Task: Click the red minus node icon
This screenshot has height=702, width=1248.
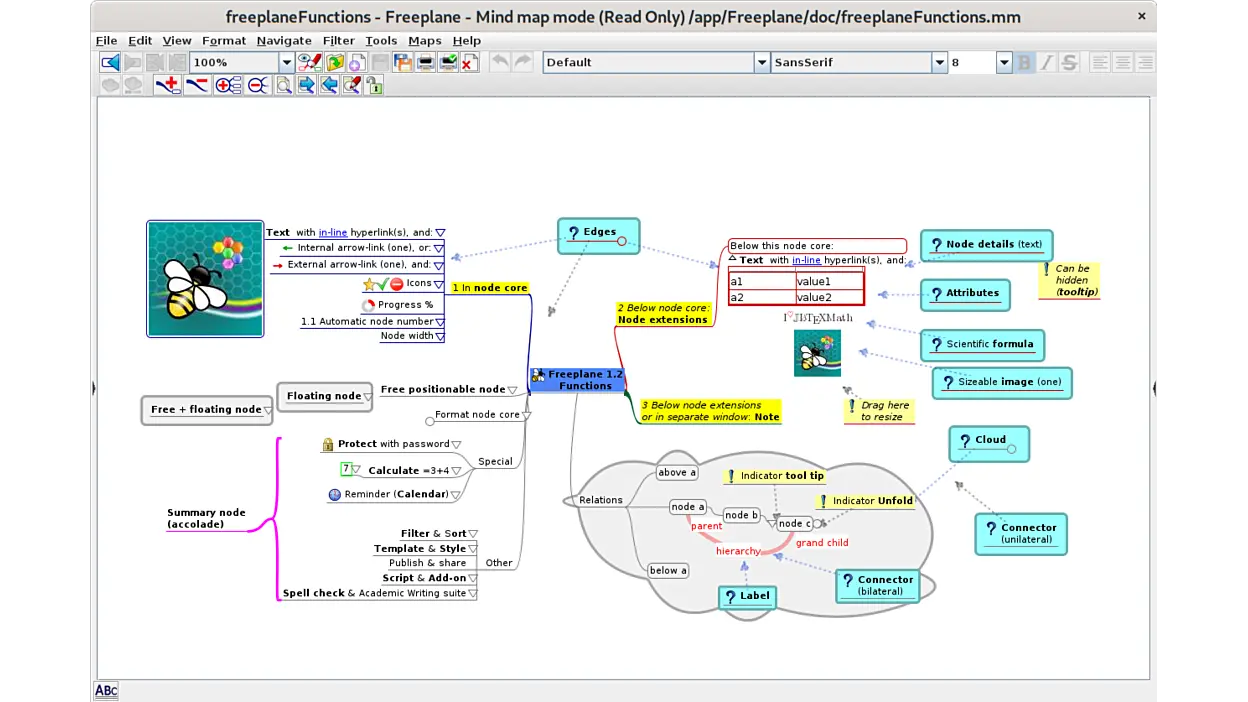Action: [x=197, y=85]
